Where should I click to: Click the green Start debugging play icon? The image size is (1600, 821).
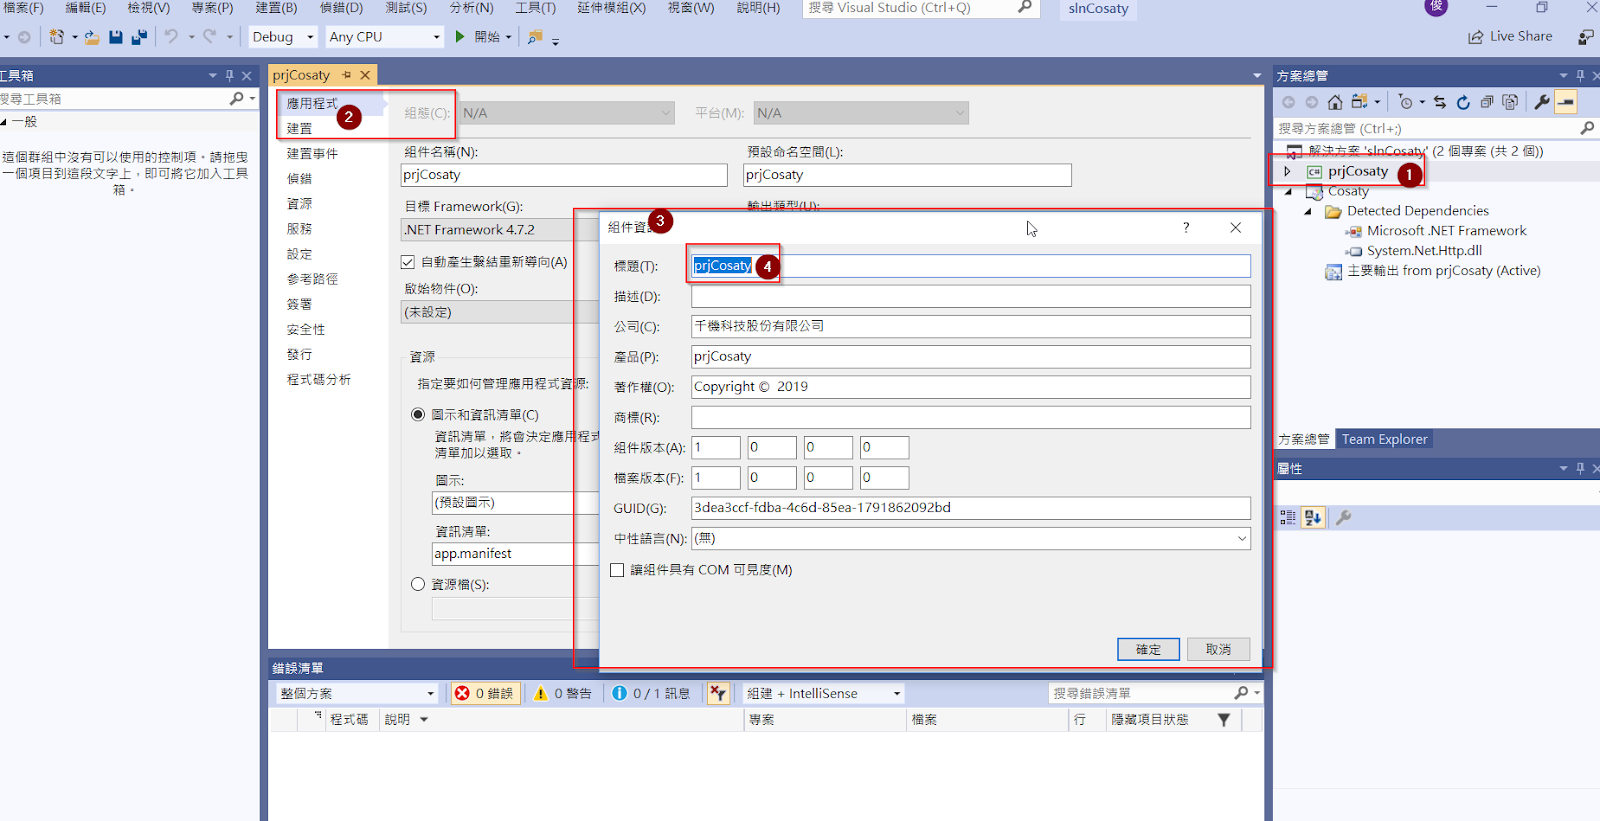click(460, 37)
